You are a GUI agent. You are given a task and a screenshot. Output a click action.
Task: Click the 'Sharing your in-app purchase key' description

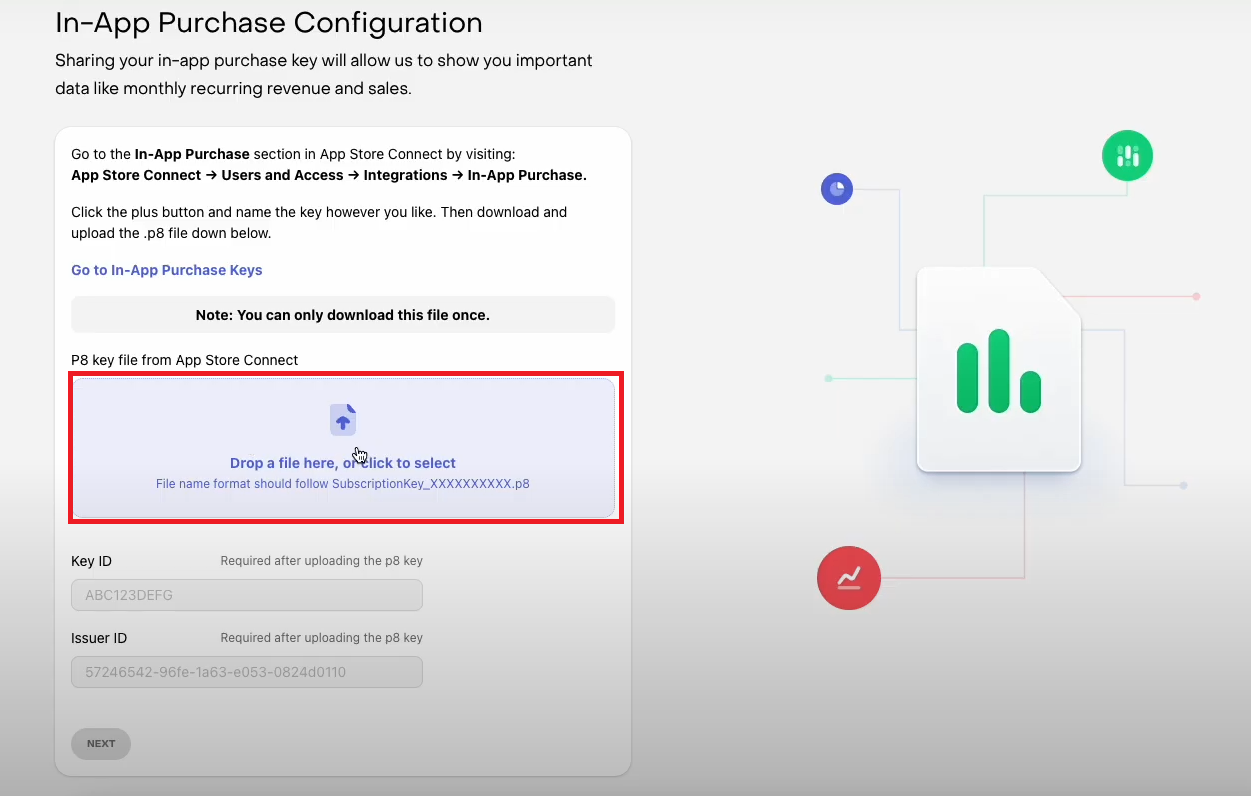(324, 75)
